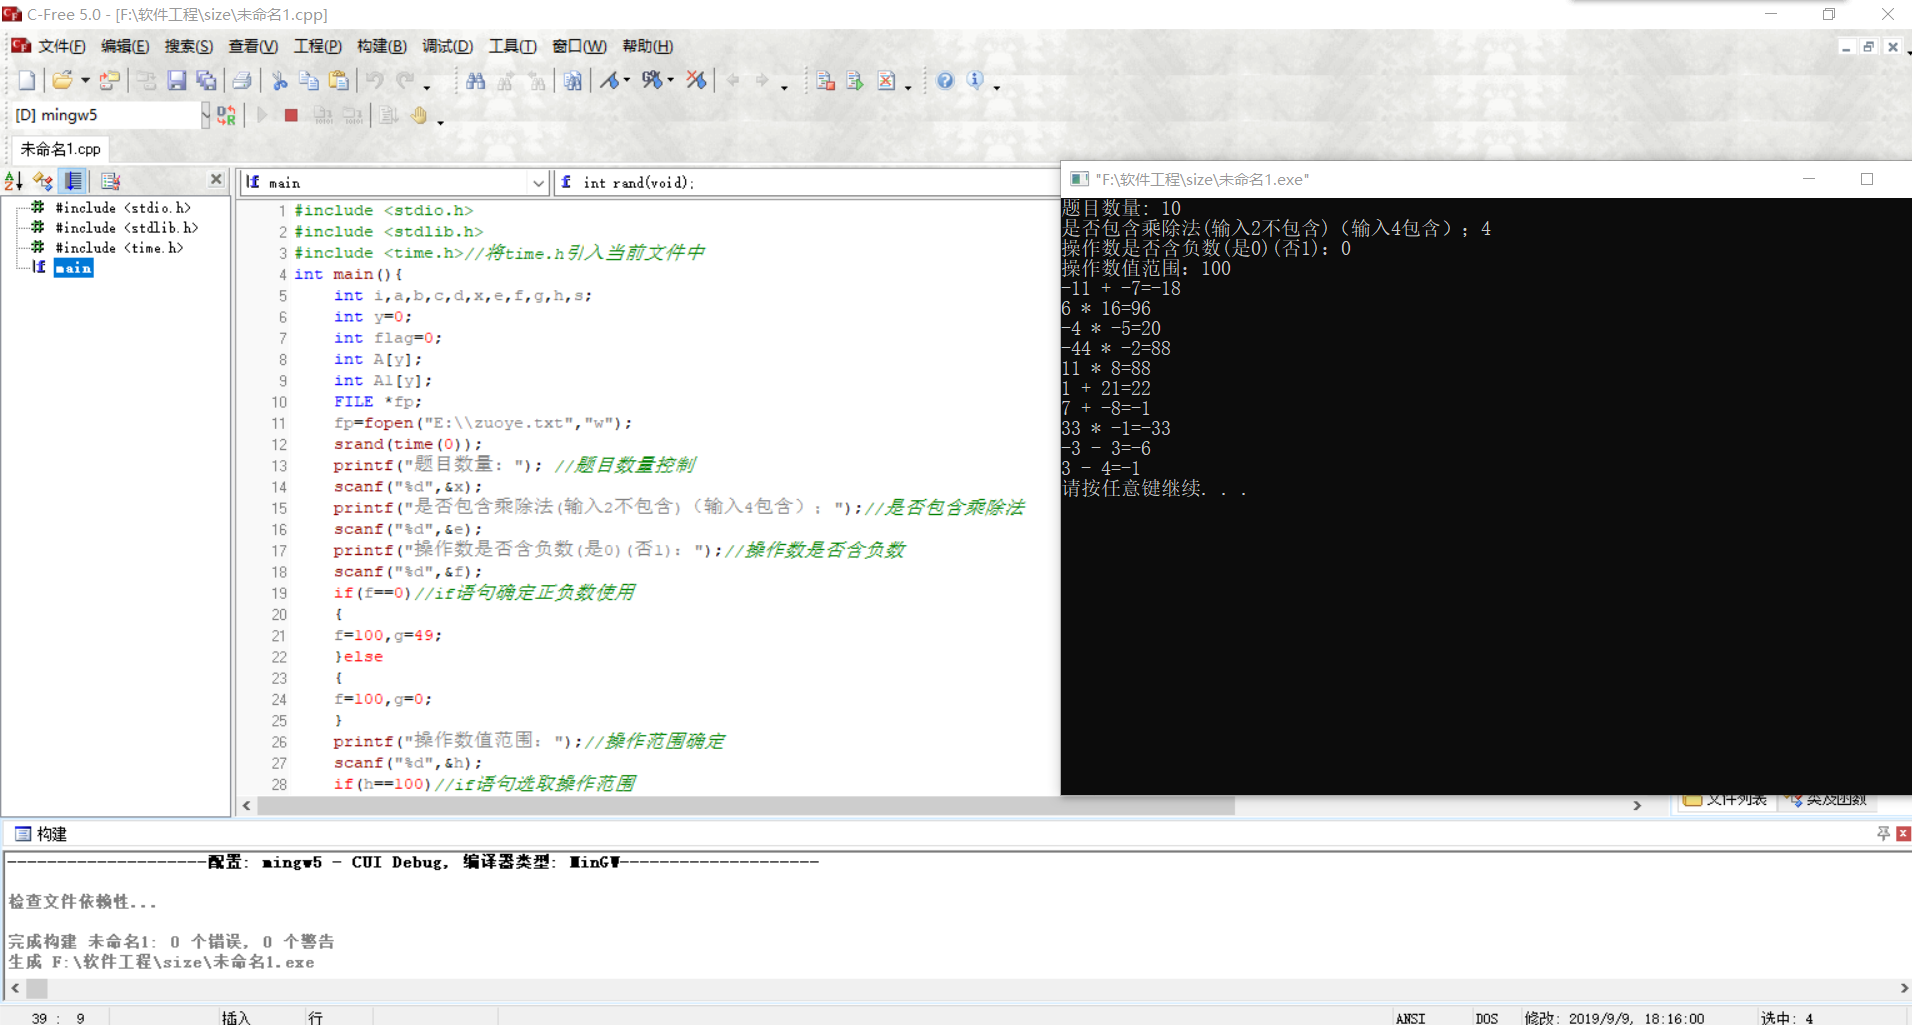Click the clear bookmarks red X icon

coord(697,81)
